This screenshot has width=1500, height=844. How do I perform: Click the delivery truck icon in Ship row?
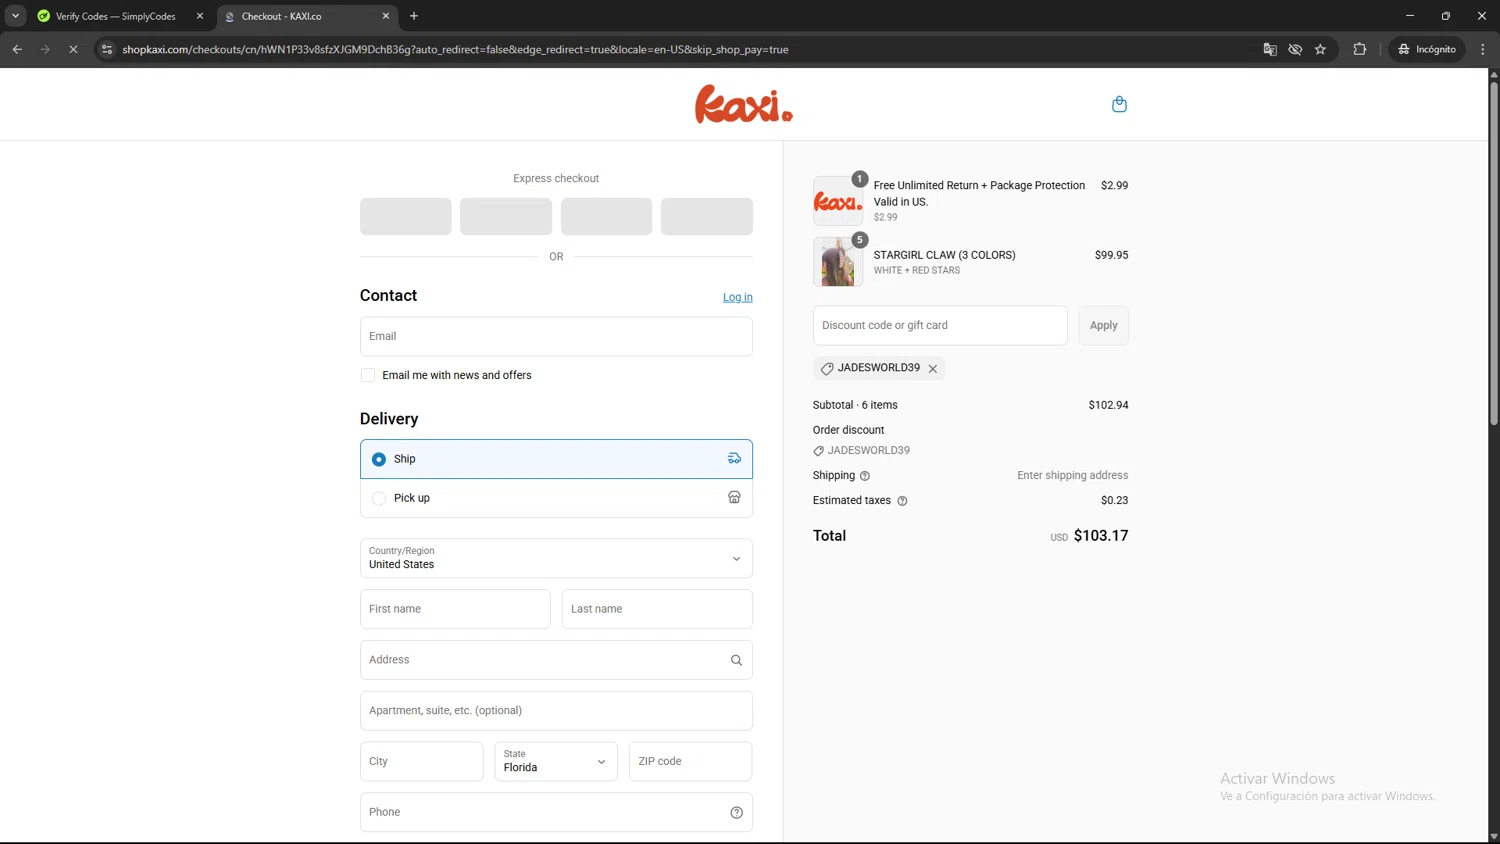tap(734, 459)
